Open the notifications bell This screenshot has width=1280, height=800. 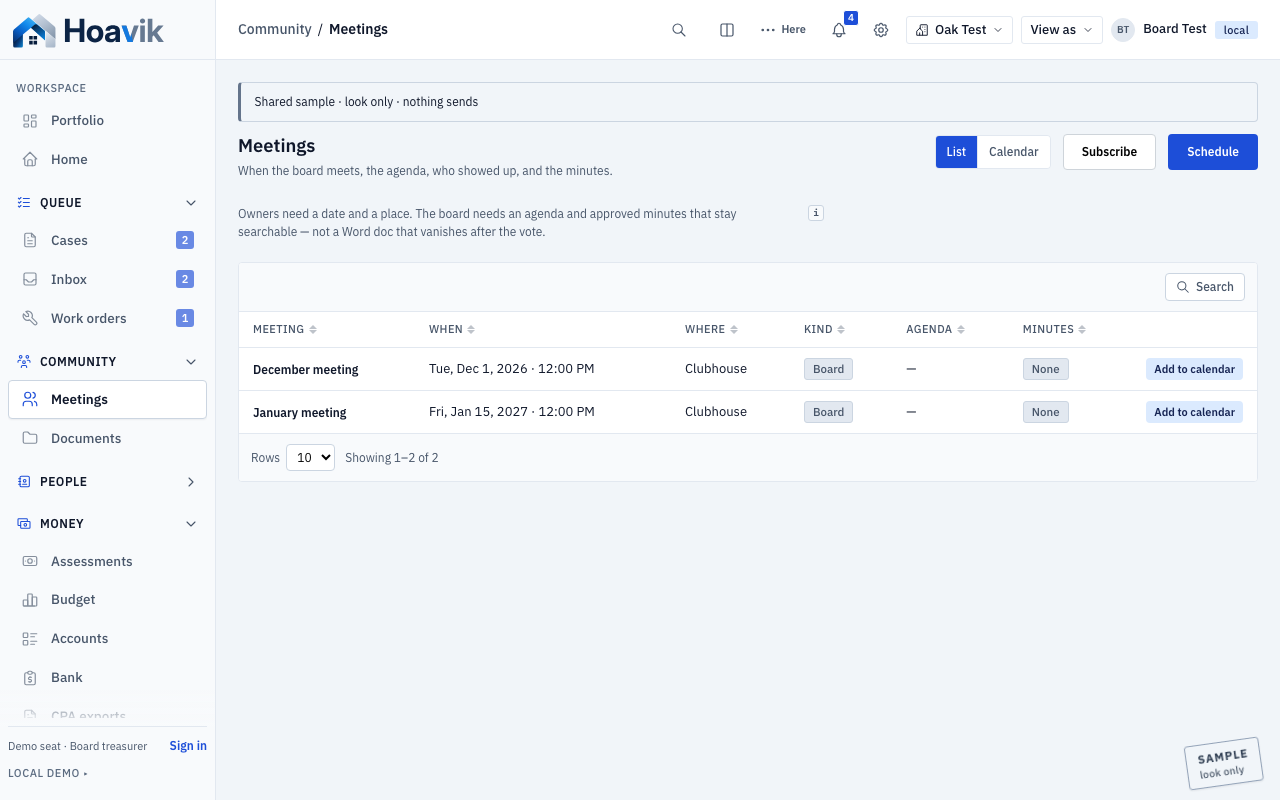[839, 30]
